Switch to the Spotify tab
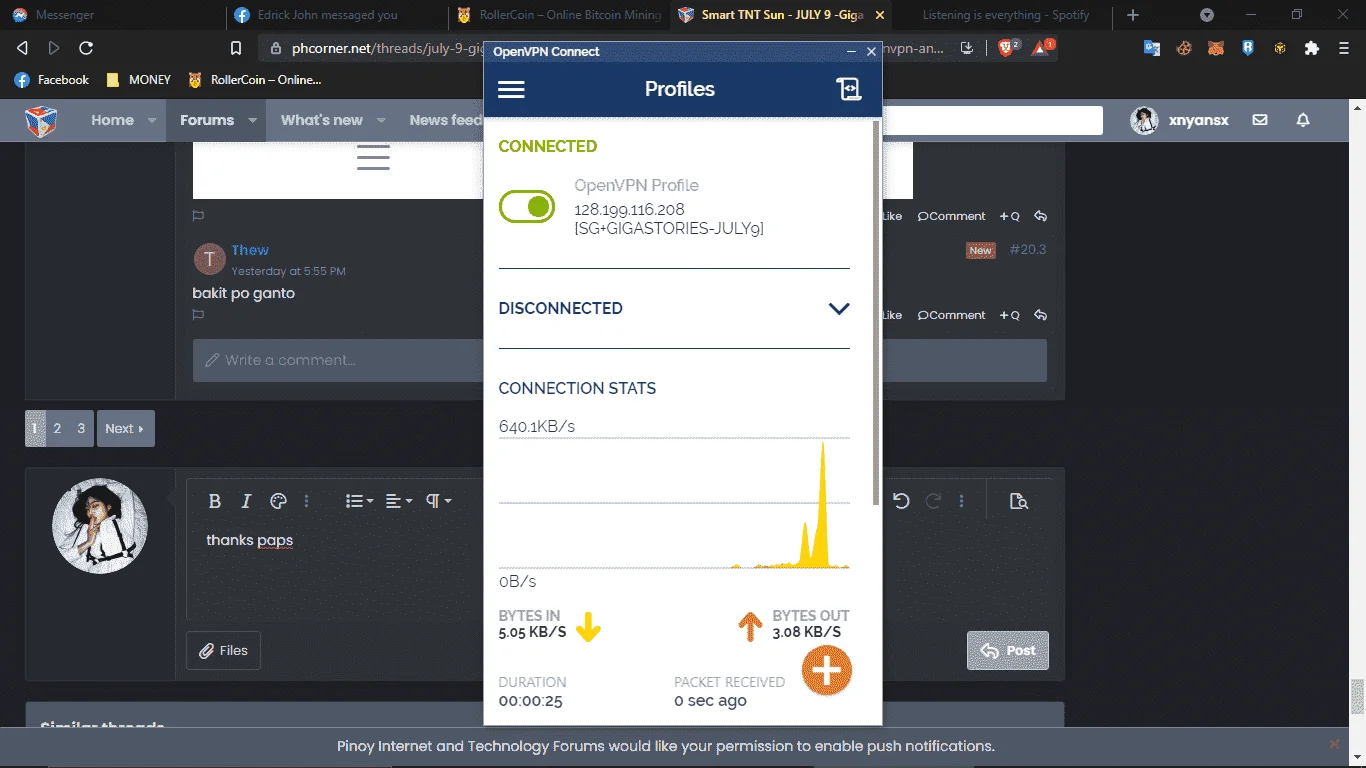Image resolution: width=1366 pixels, height=768 pixels. (1004, 15)
